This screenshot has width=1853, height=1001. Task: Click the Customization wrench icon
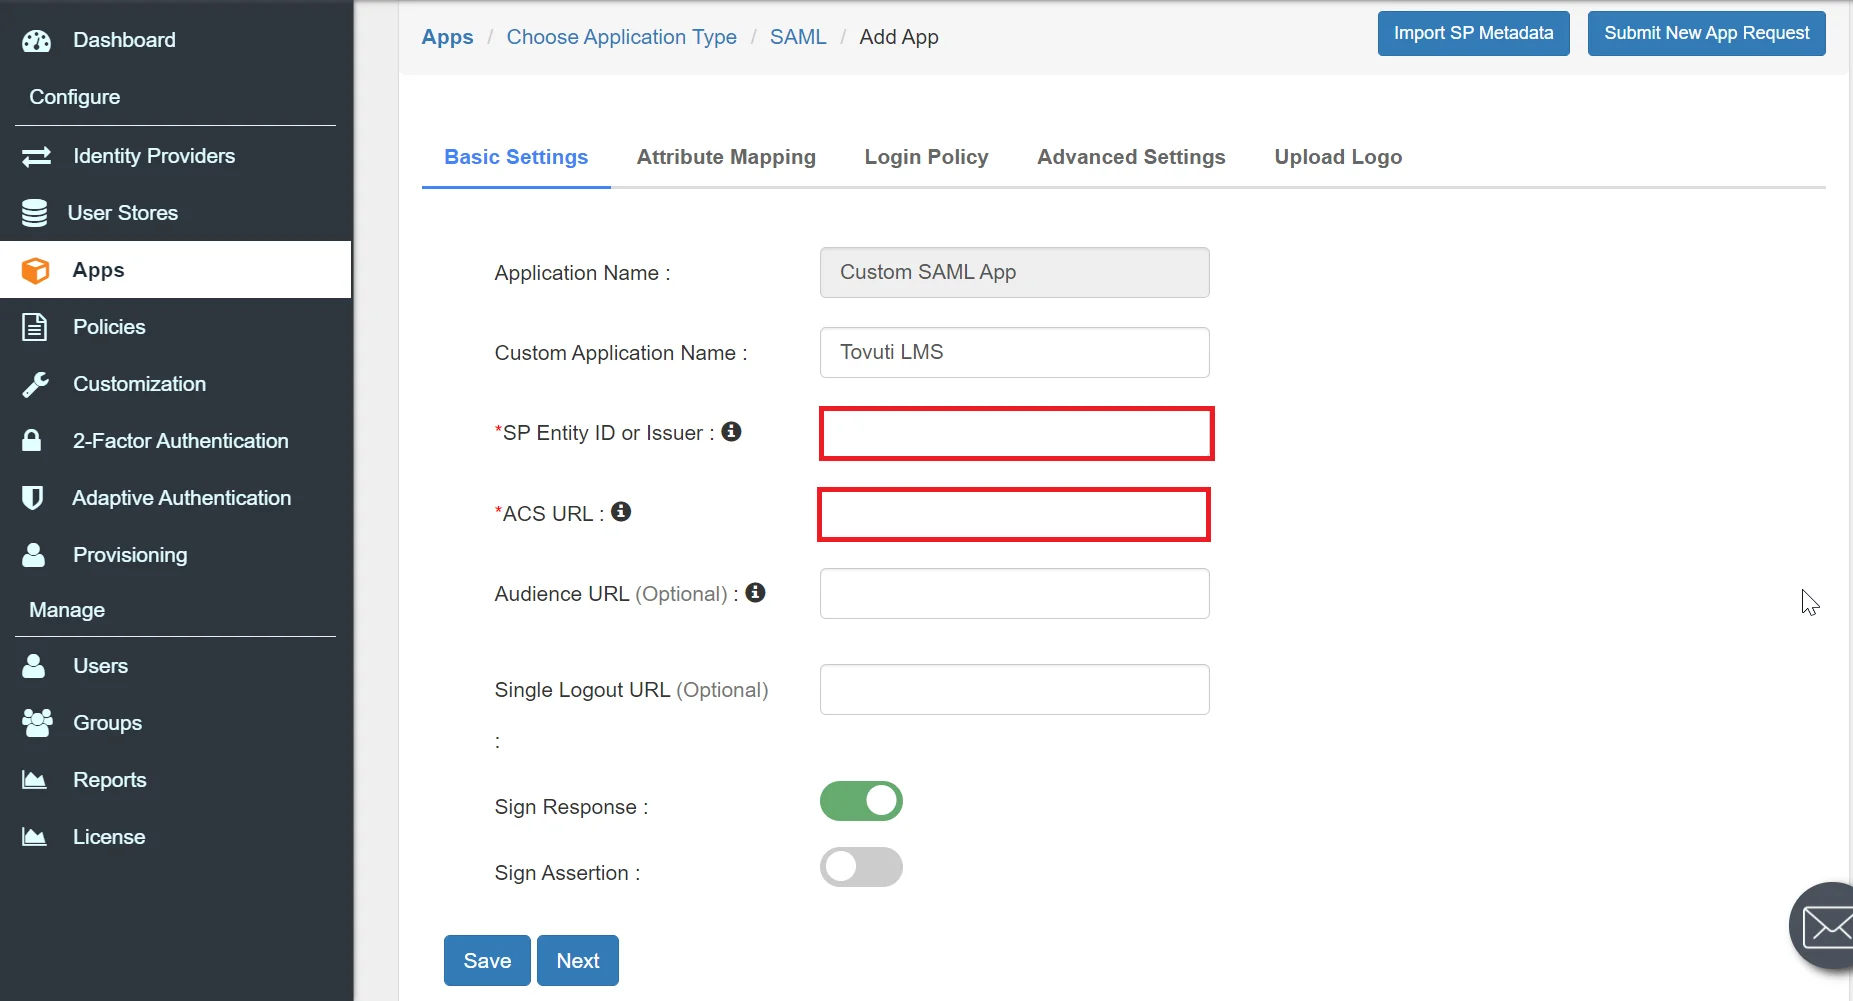click(x=36, y=384)
